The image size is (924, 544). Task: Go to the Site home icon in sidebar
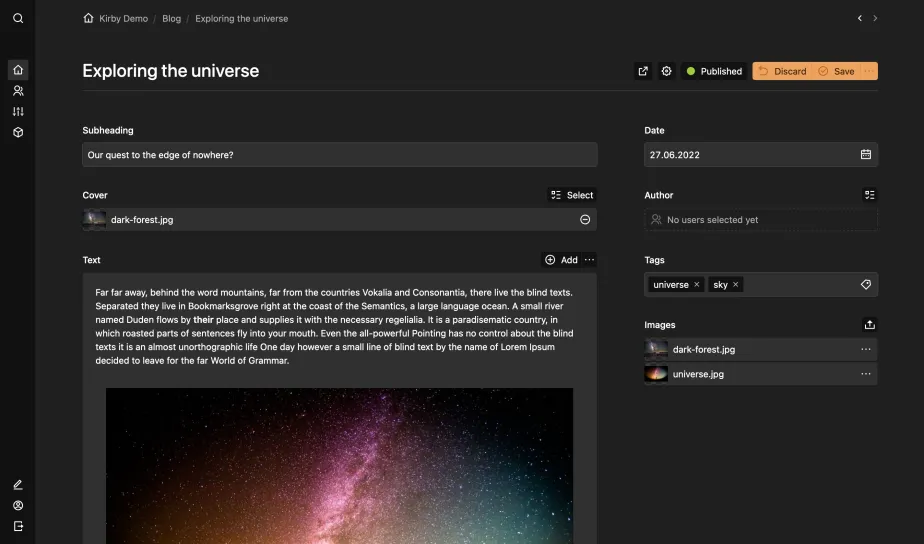(18, 70)
